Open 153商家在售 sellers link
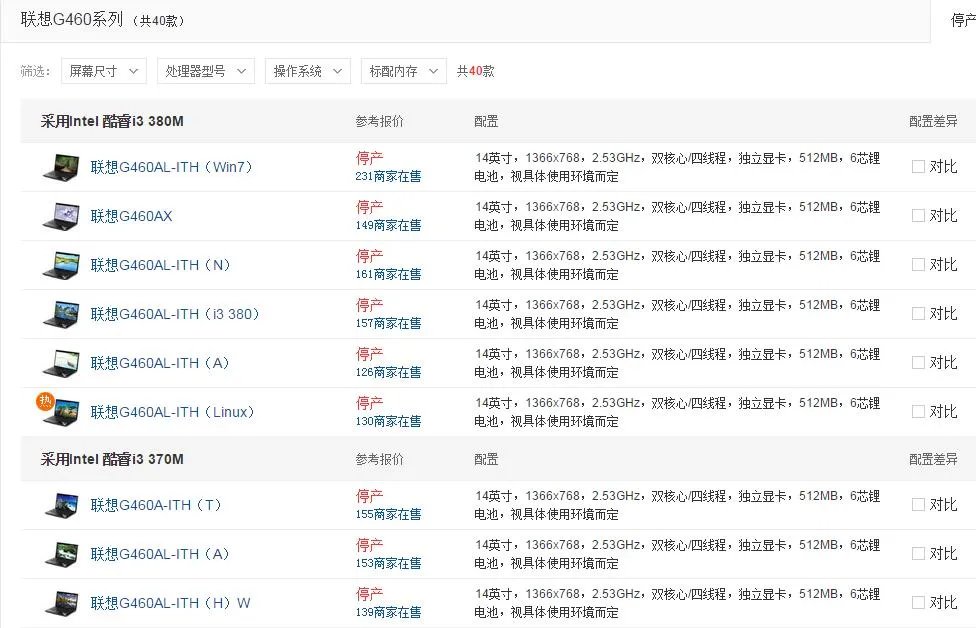 pyautogui.click(x=388, y=563)
